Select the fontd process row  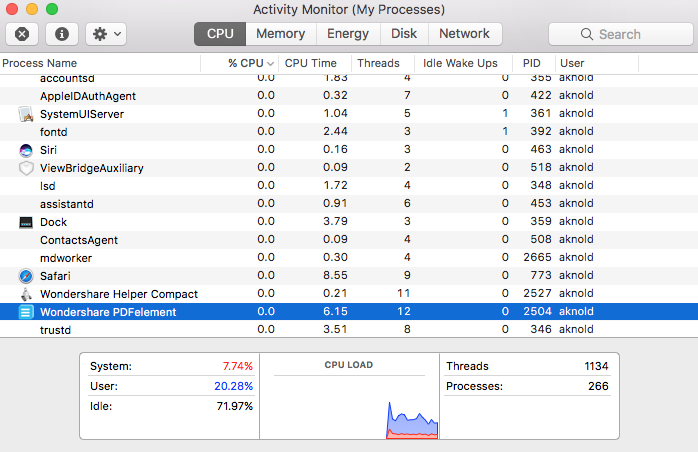pos(349,132)
